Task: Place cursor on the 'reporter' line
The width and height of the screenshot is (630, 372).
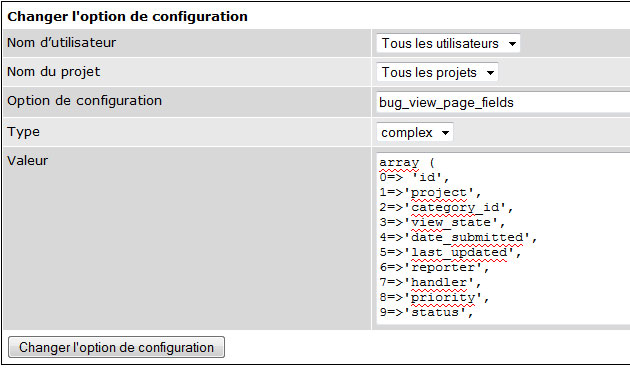Action: point(434,267)
